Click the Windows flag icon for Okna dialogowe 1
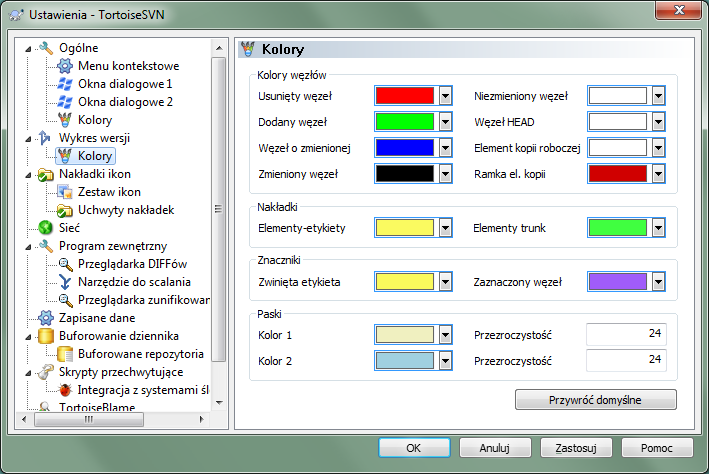 pyautogui.click(x=65, y=84)
